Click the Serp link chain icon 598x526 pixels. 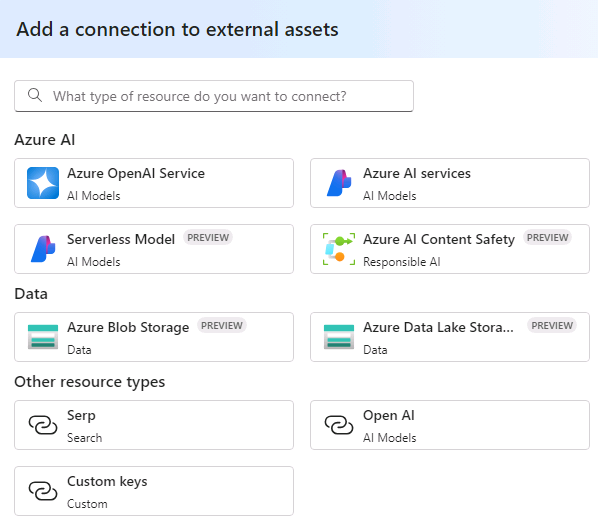[43, 425]
